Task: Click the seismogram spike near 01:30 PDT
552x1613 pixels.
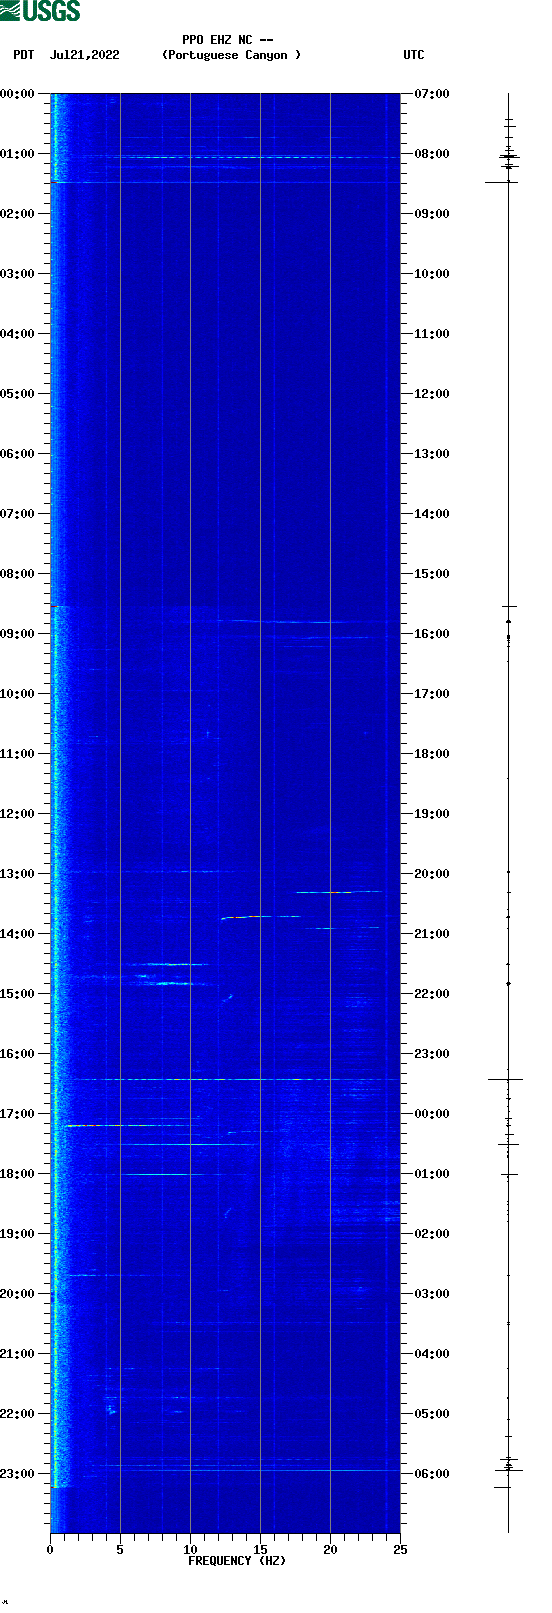Action: point(502,182)
